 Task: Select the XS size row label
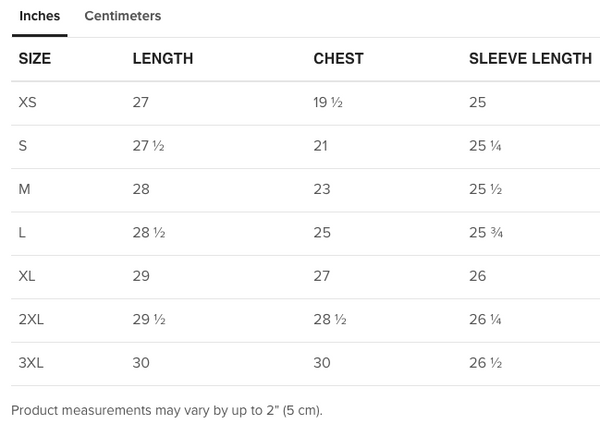click(x=28, y=102)
